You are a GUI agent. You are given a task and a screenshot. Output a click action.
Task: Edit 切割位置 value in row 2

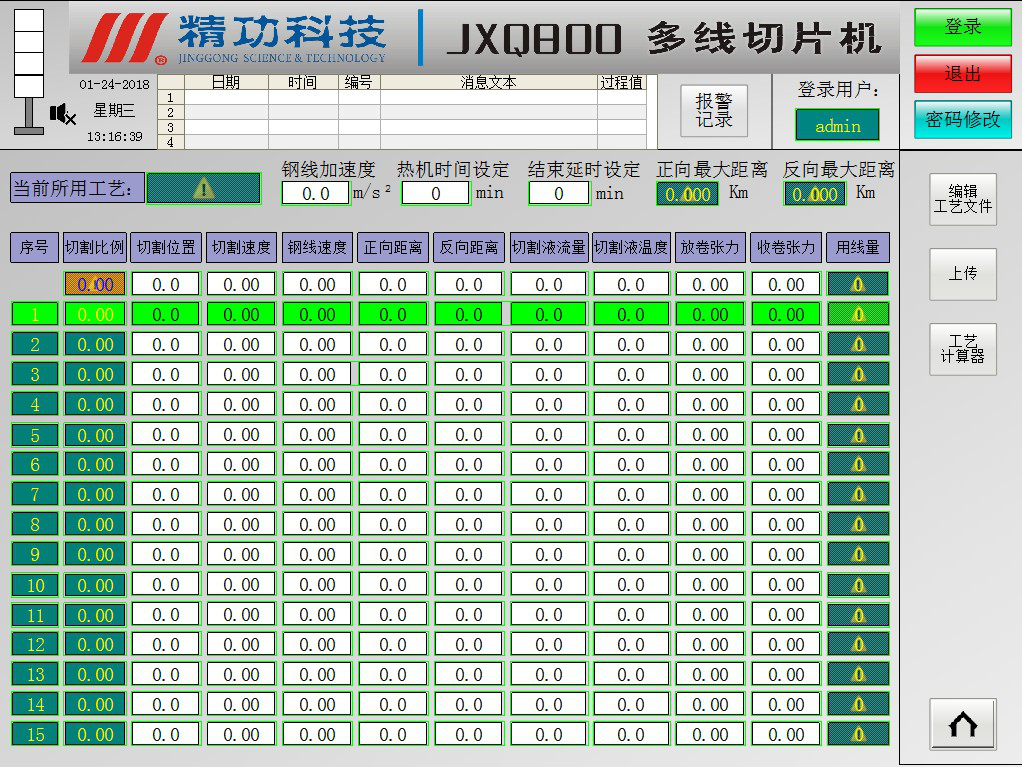coord(166,344)
